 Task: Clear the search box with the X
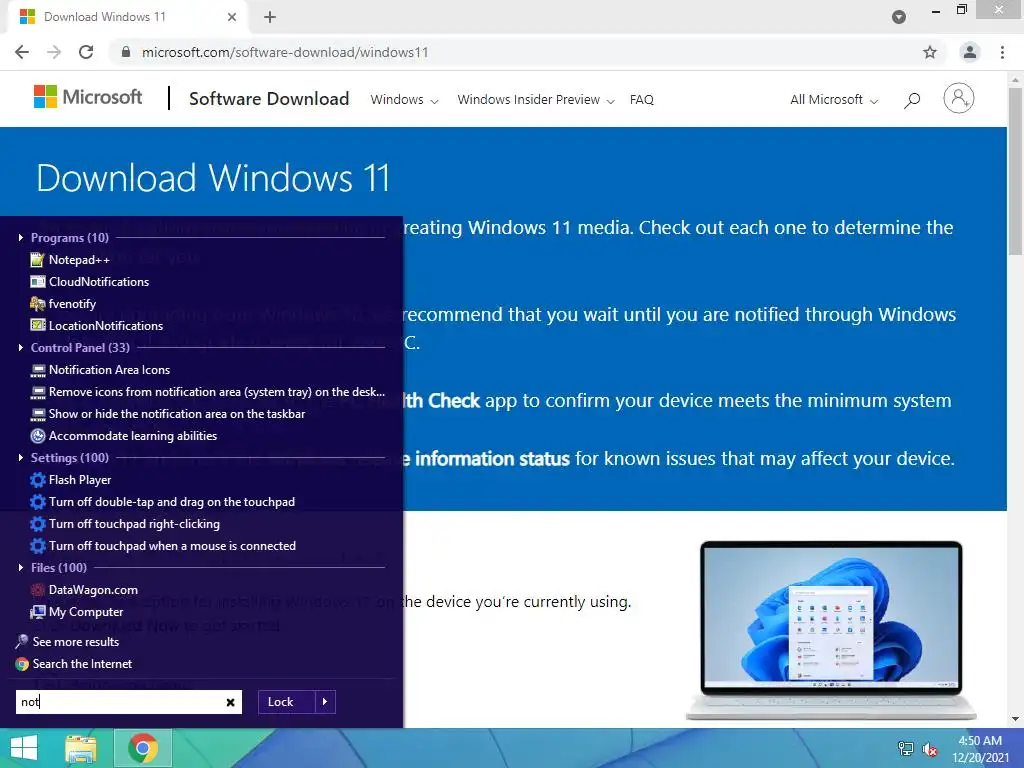(x=231, y=702)
